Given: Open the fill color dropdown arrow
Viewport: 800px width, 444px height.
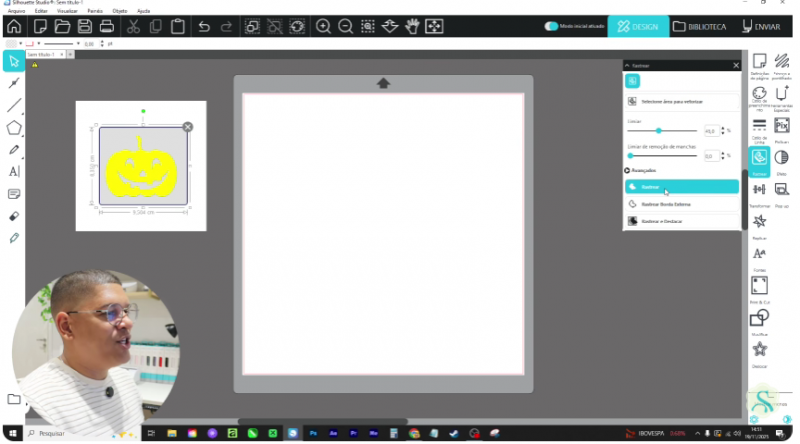Looking at the screenshot, I should 21,44.
